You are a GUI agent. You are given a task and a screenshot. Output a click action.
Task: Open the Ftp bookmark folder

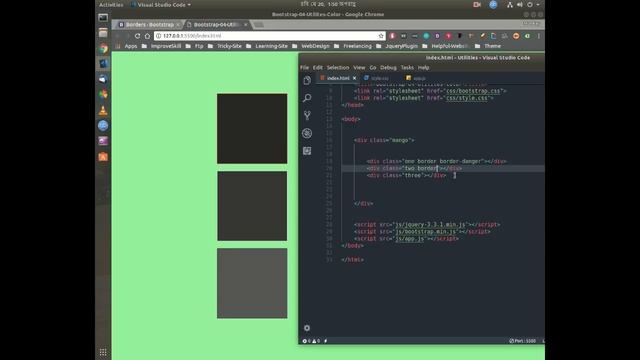[195, 46]
